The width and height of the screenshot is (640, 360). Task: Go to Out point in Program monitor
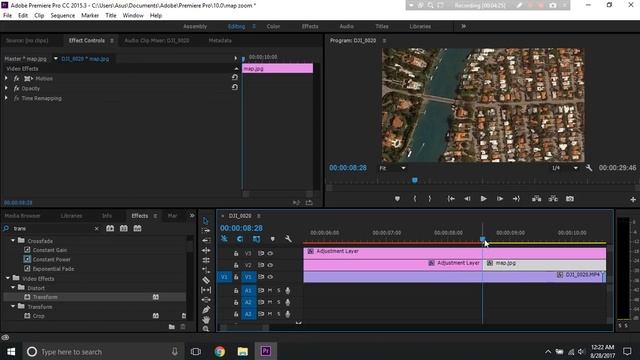pyautogui.click(x=516, y=199)
